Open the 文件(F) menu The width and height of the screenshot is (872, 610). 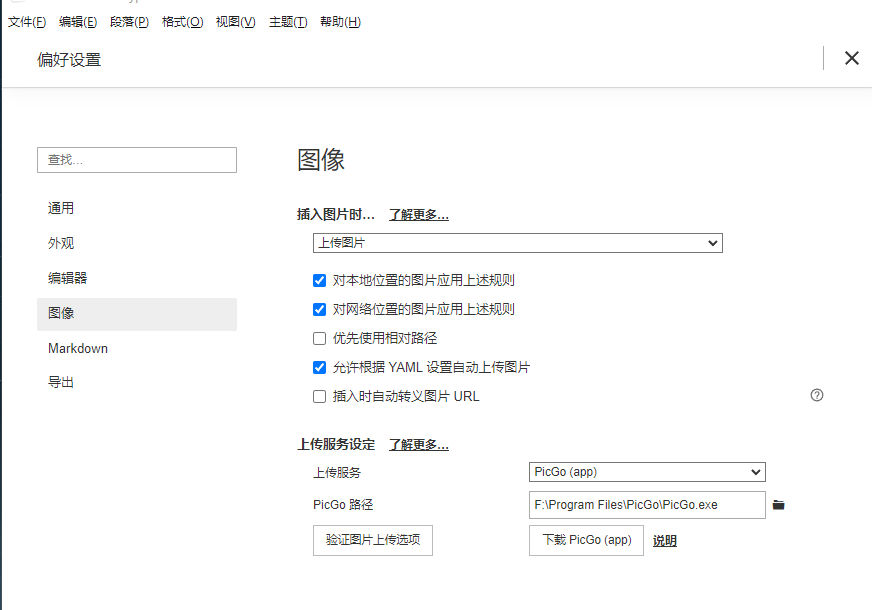(27, 22)
